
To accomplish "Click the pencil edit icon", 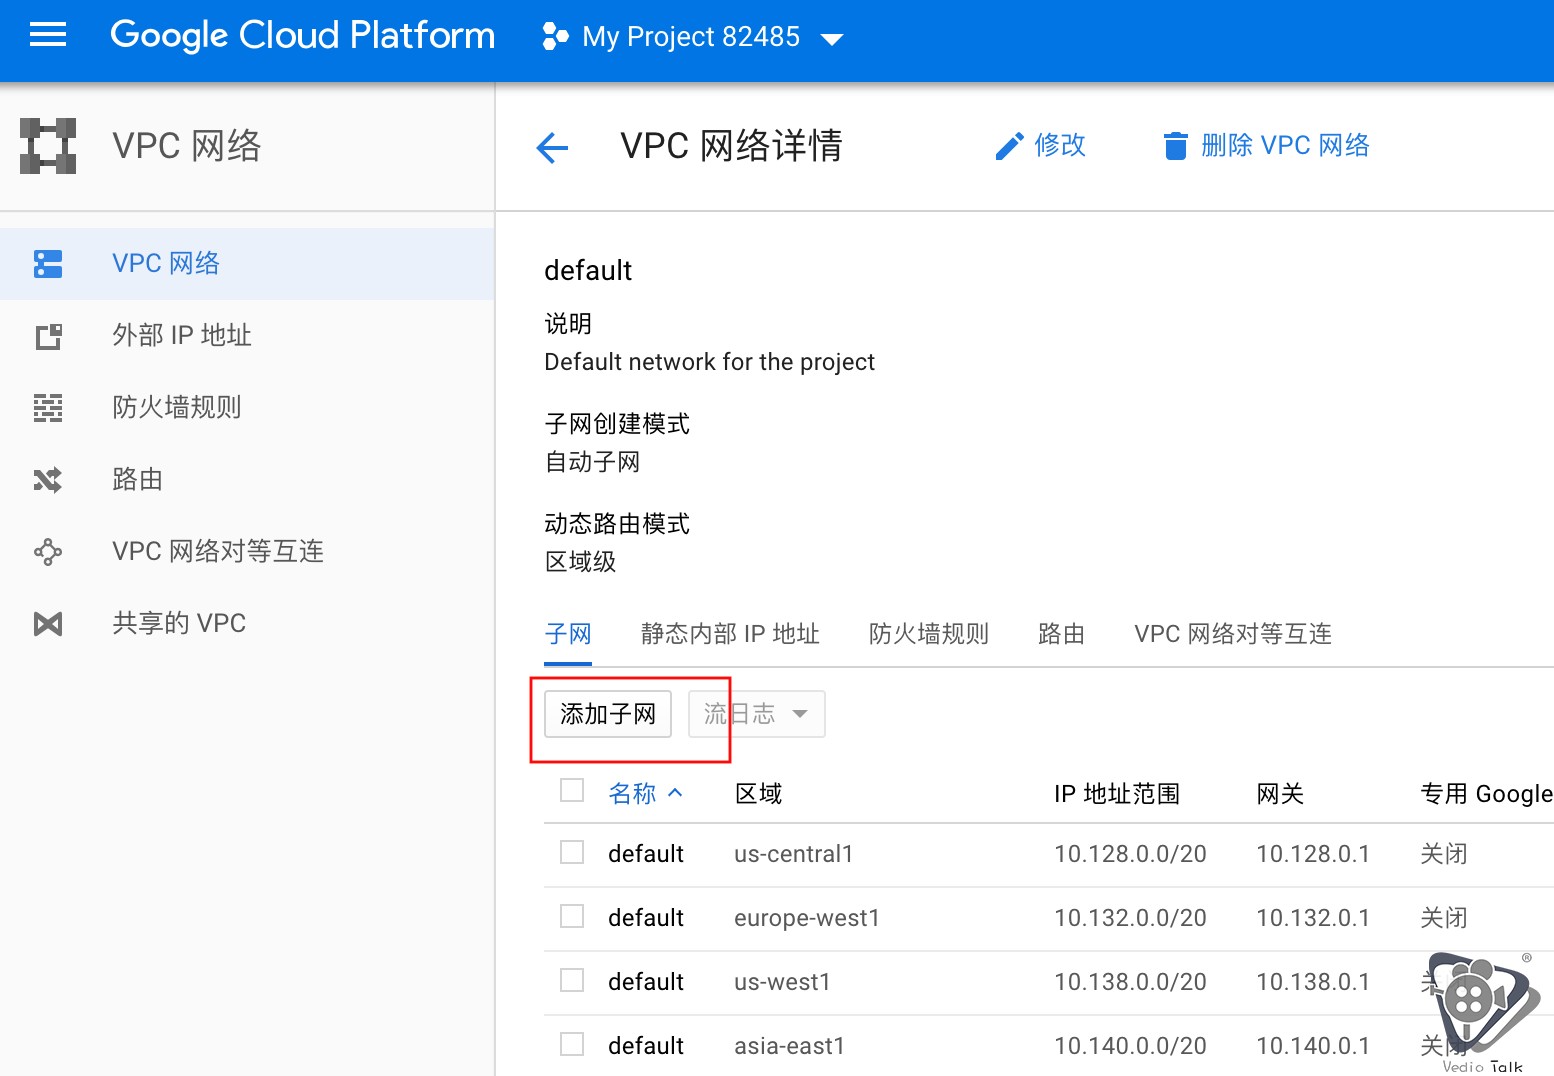I will pos(1009,146).
